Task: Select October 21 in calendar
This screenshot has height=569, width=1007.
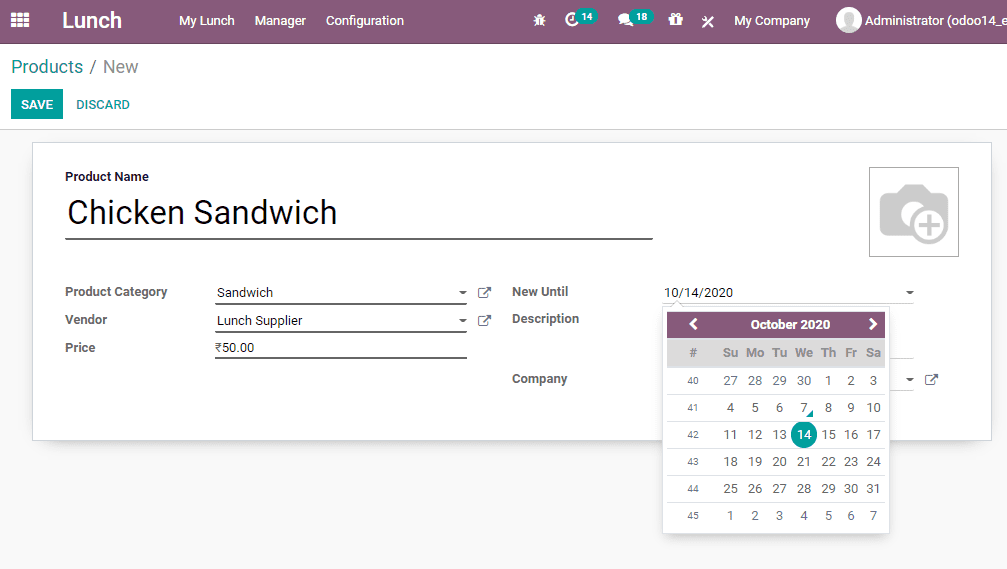Action: (x=804, y=462)
